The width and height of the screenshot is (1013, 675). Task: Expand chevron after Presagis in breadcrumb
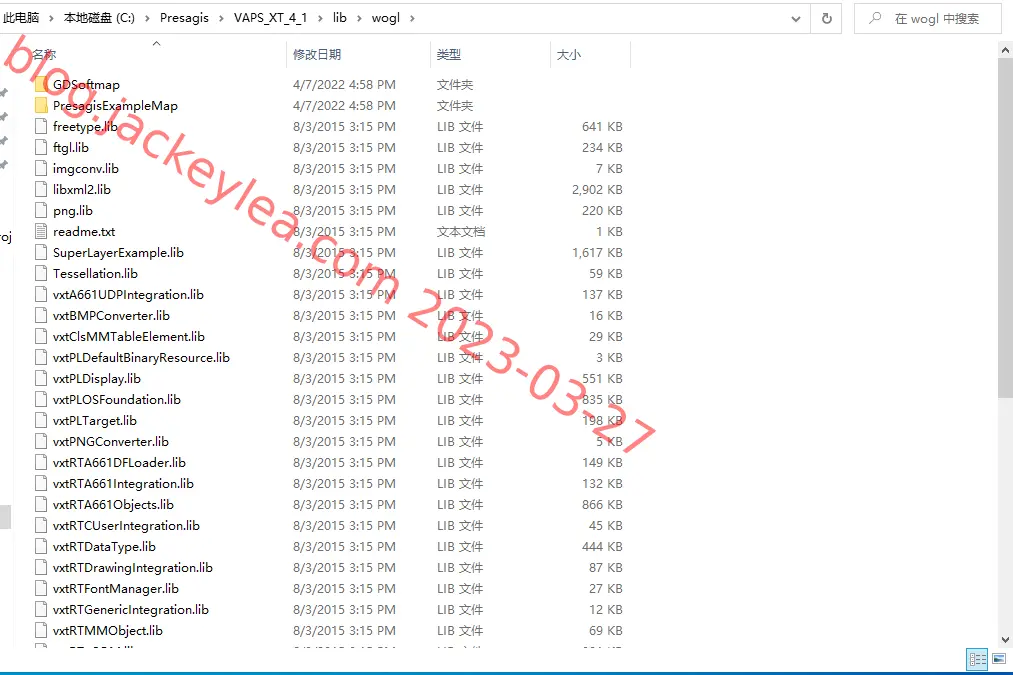[221, 18]
